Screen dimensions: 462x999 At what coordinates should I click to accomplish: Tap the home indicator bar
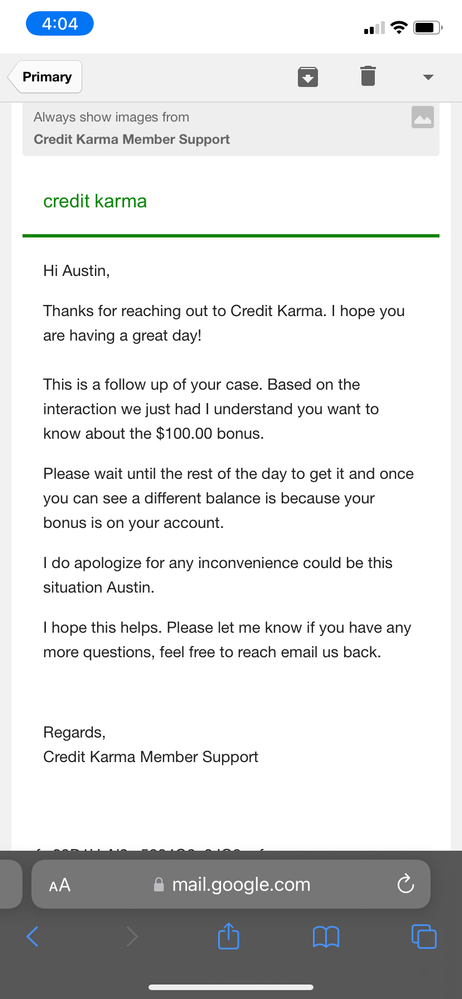tap(231, 988)
